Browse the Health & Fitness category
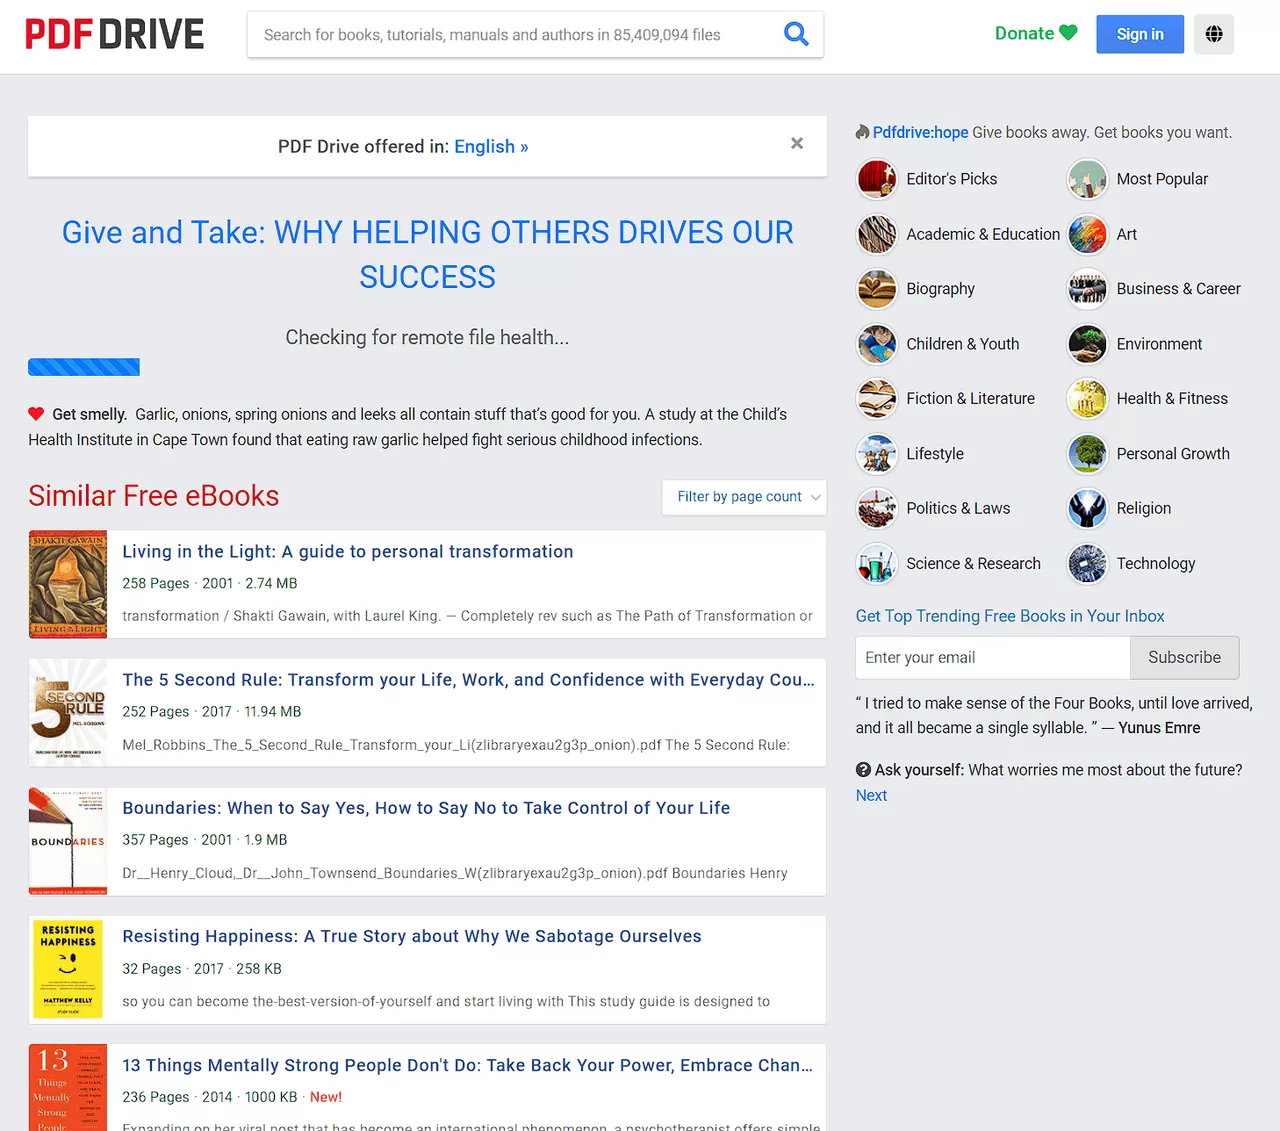 point(1087,398)
